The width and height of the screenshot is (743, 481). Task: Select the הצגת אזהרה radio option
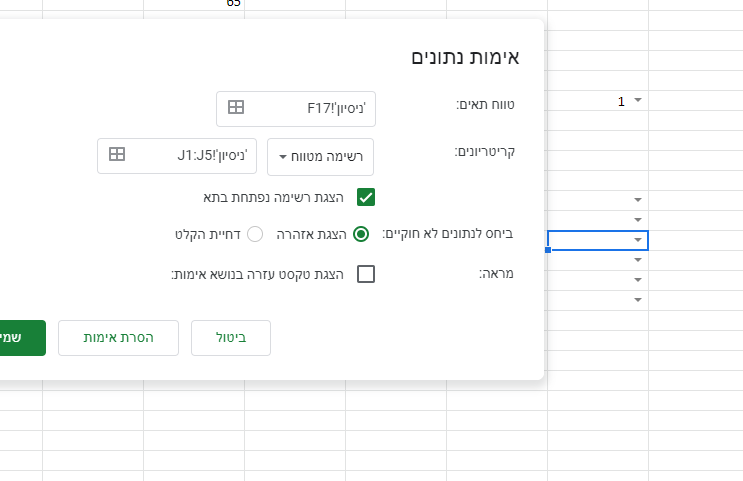[361, 234]
